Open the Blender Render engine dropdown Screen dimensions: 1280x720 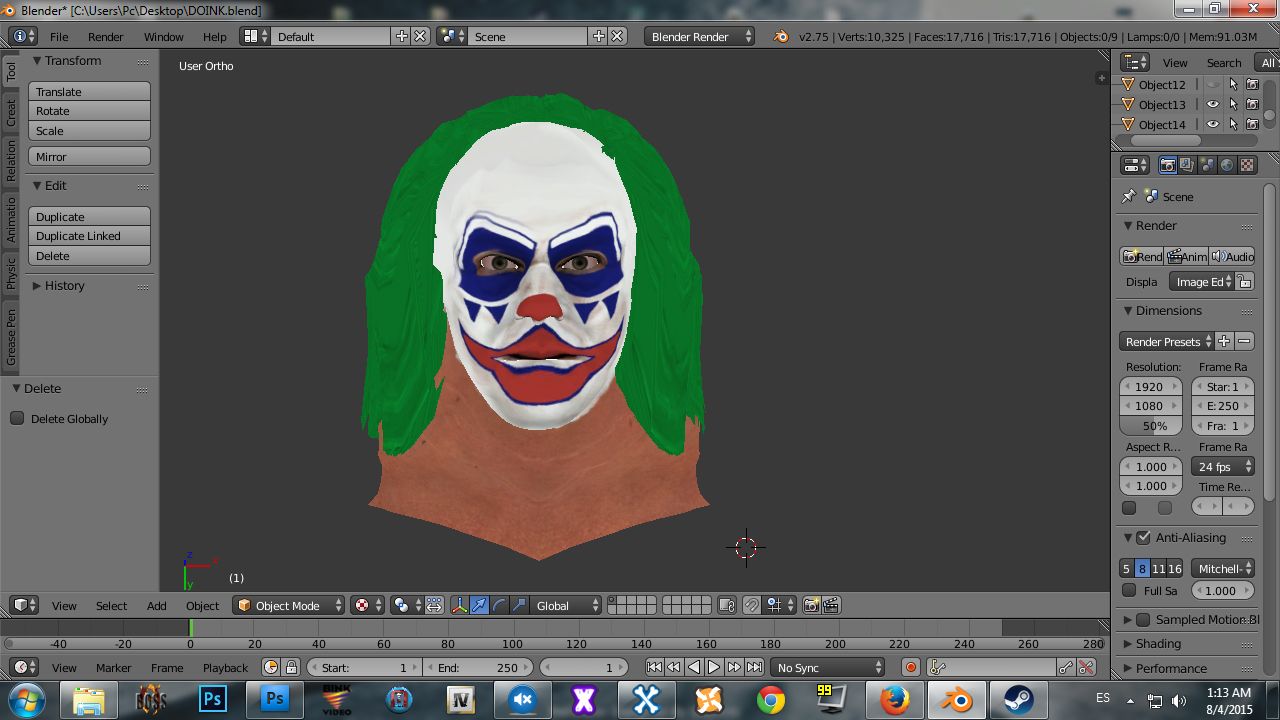click(700, 36)
